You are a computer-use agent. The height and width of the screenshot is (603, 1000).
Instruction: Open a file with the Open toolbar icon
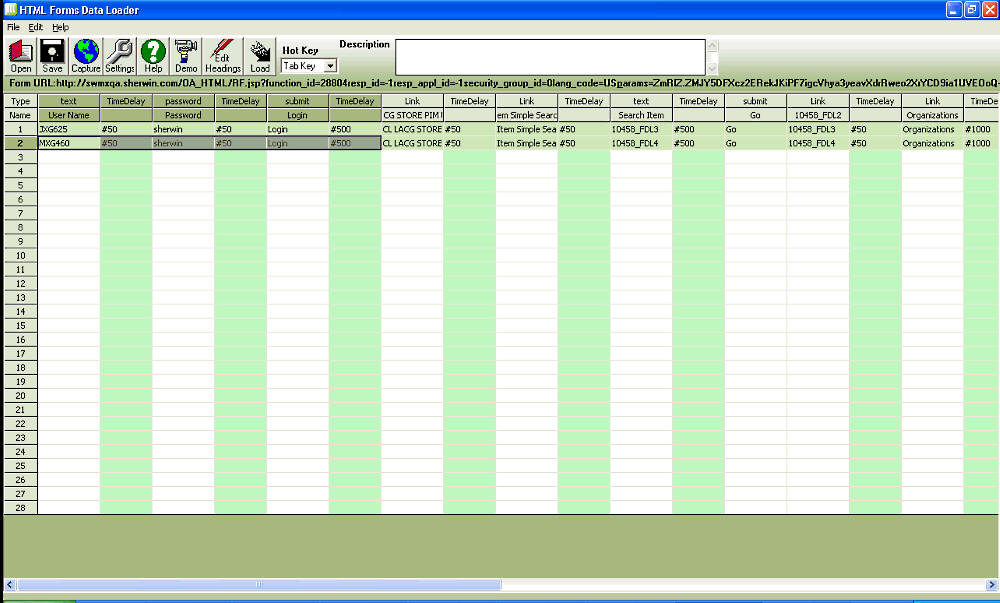[x=20, y=56]
